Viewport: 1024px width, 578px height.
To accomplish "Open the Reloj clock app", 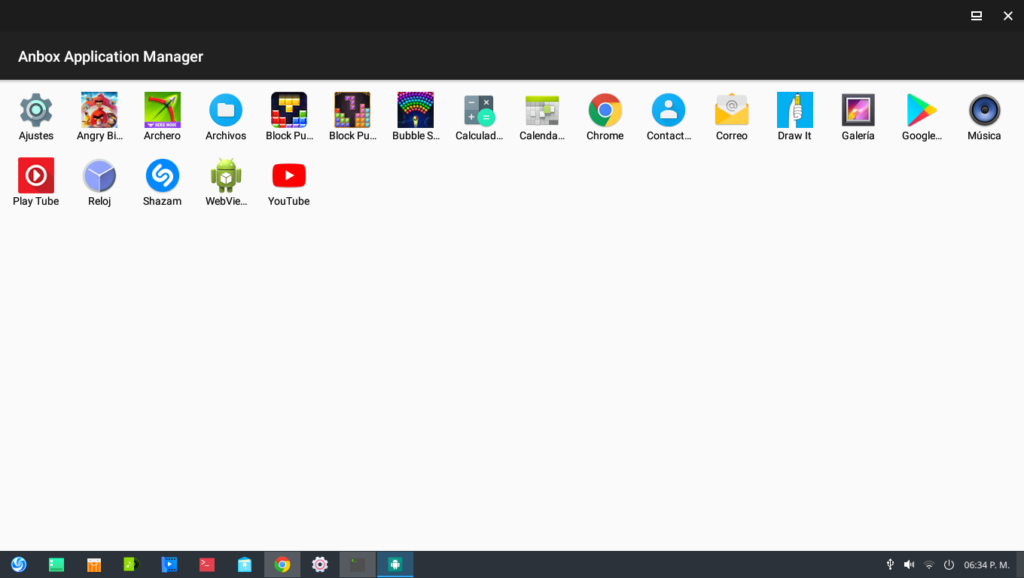I will tap(99, 177).
